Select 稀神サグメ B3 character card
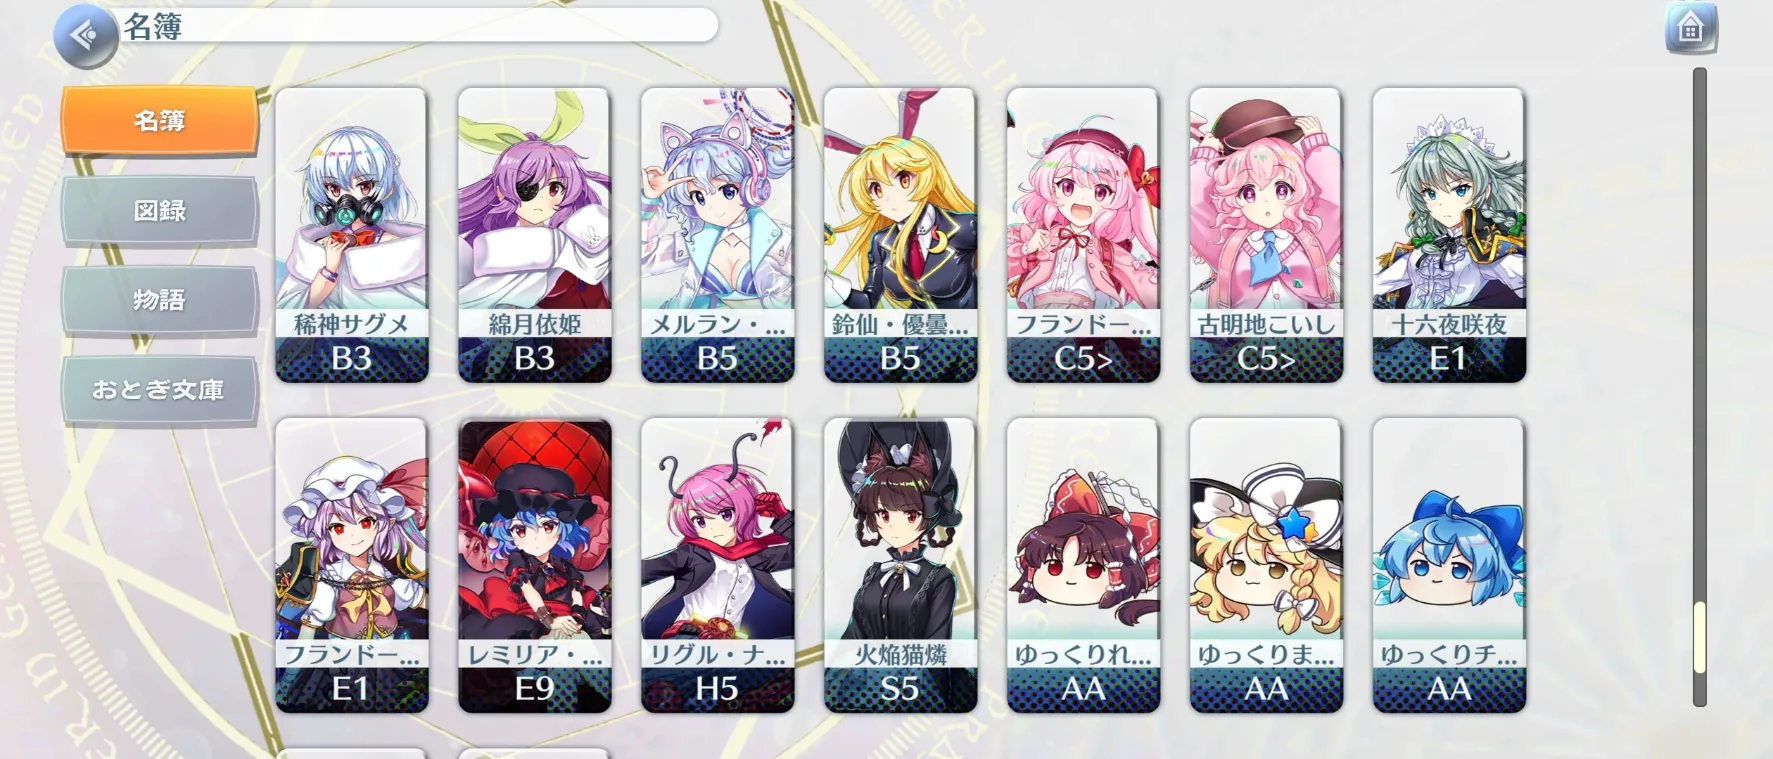The image size is (1773, 759). (x=351, y=235)
